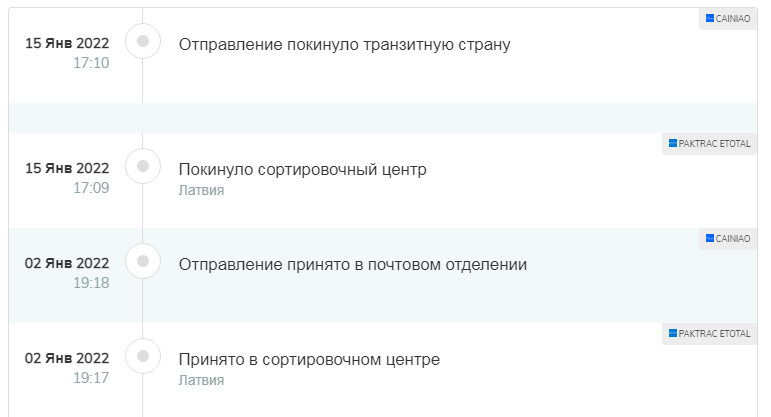The width and height of the screenshot is (771, 417).
Task: Click "Латвия" under "Принято в сортировочном центре"
Action: pos(201,380)
